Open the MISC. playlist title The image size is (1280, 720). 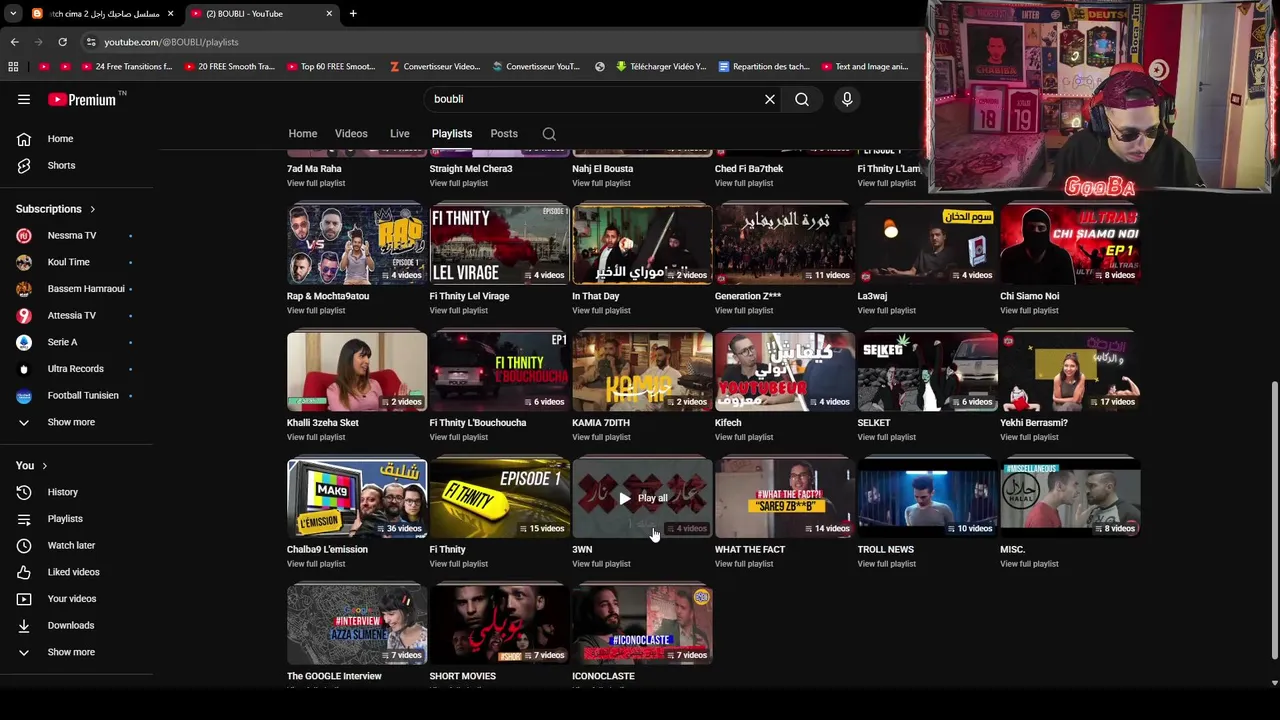pos(1013,550)
